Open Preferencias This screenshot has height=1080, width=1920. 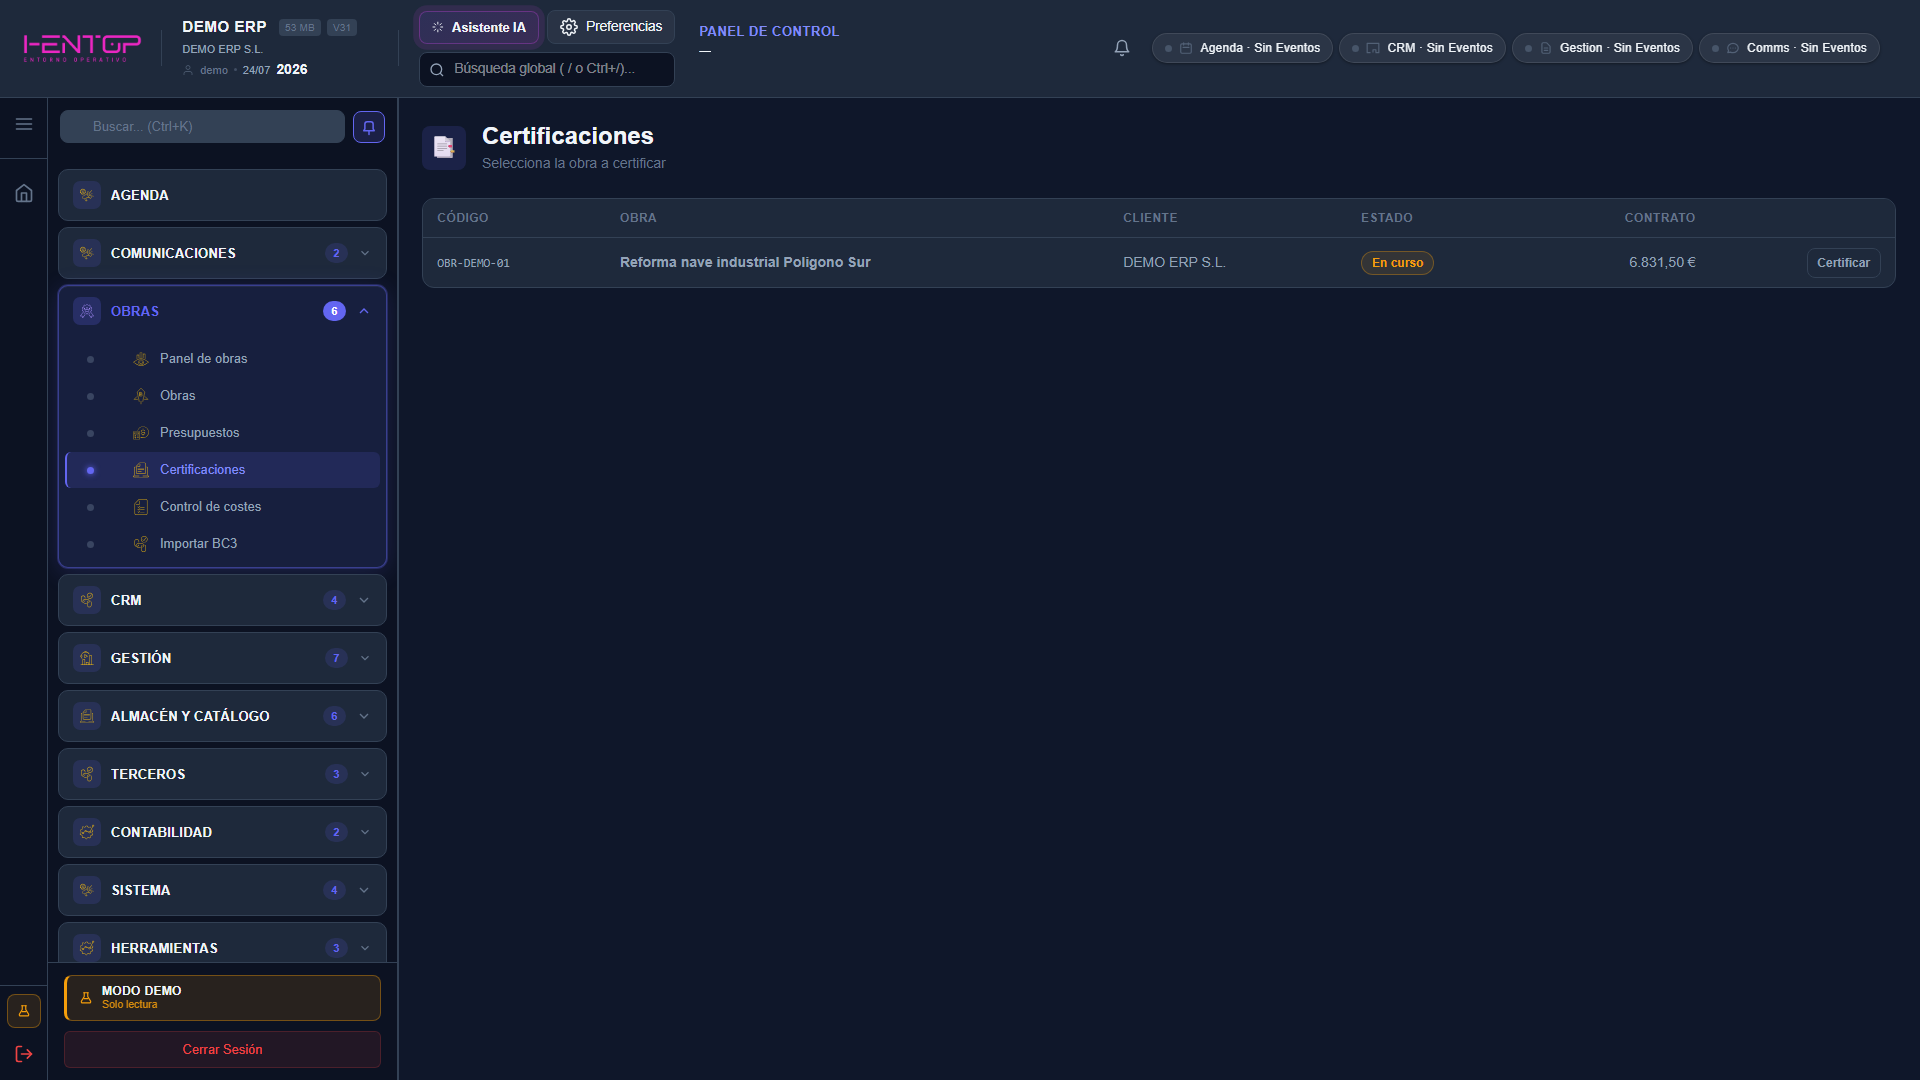611,27
